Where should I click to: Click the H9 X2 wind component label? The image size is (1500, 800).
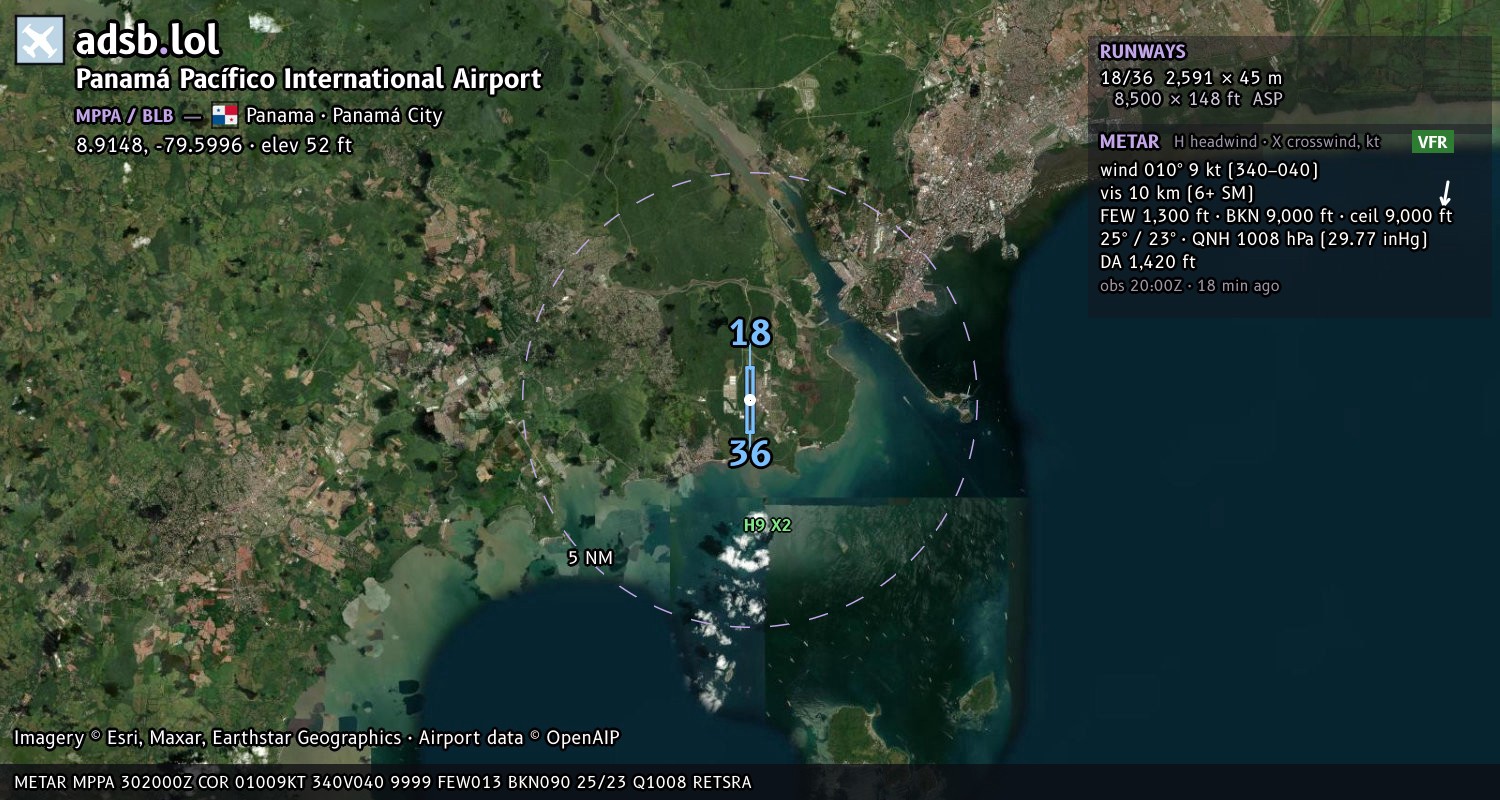click(768, 525)
